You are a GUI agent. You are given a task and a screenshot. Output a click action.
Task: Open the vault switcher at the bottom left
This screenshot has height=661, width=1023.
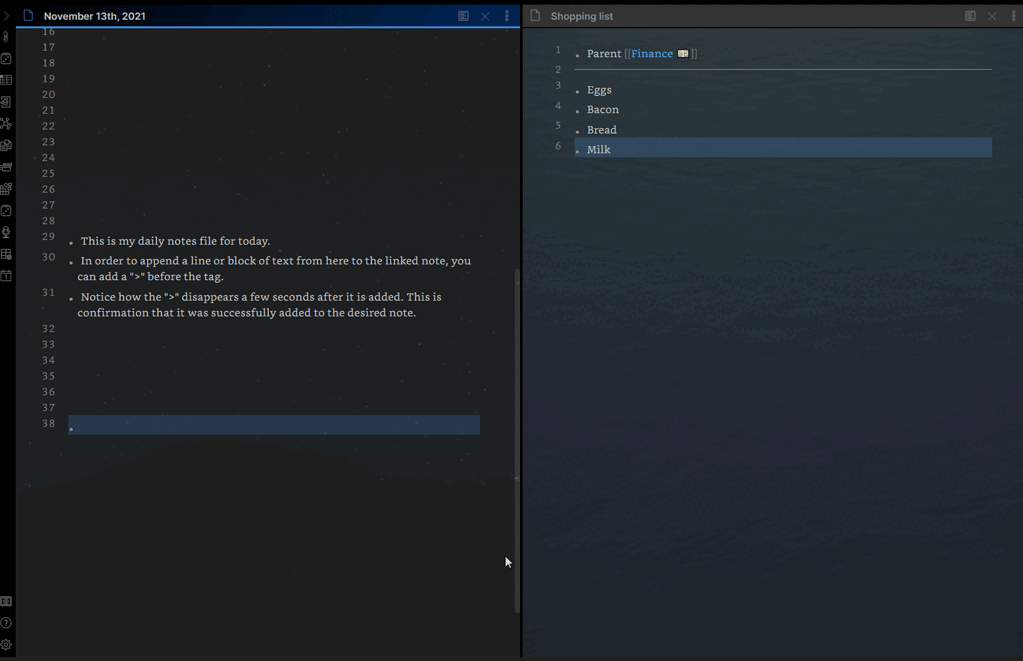pyautogui.click(x=6, y=601)
